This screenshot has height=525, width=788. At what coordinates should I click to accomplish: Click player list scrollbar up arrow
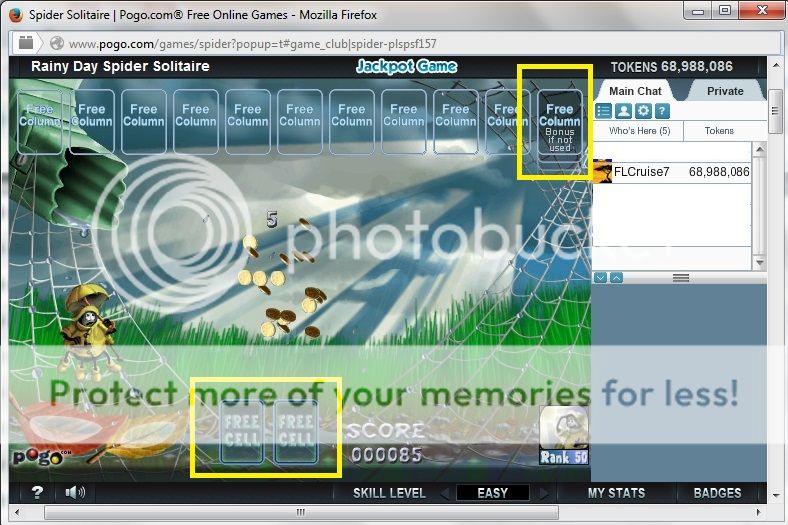click(x=759, y=149)
